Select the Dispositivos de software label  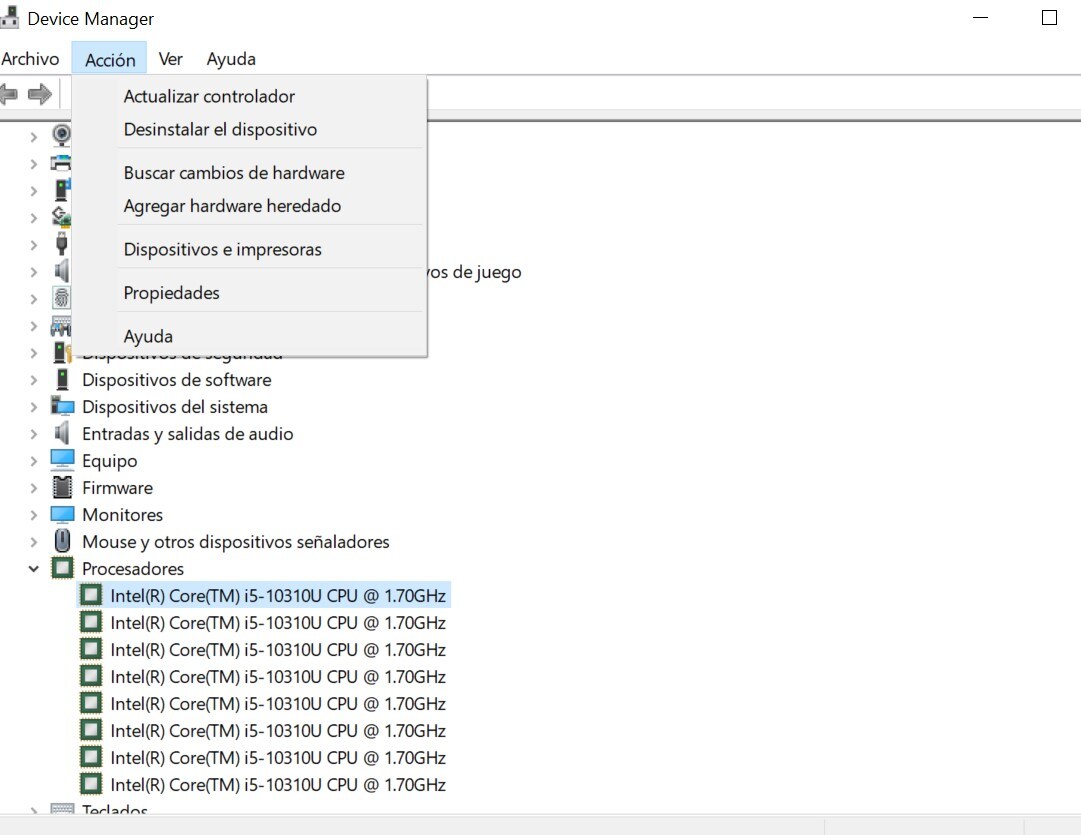tap(176, 380)
